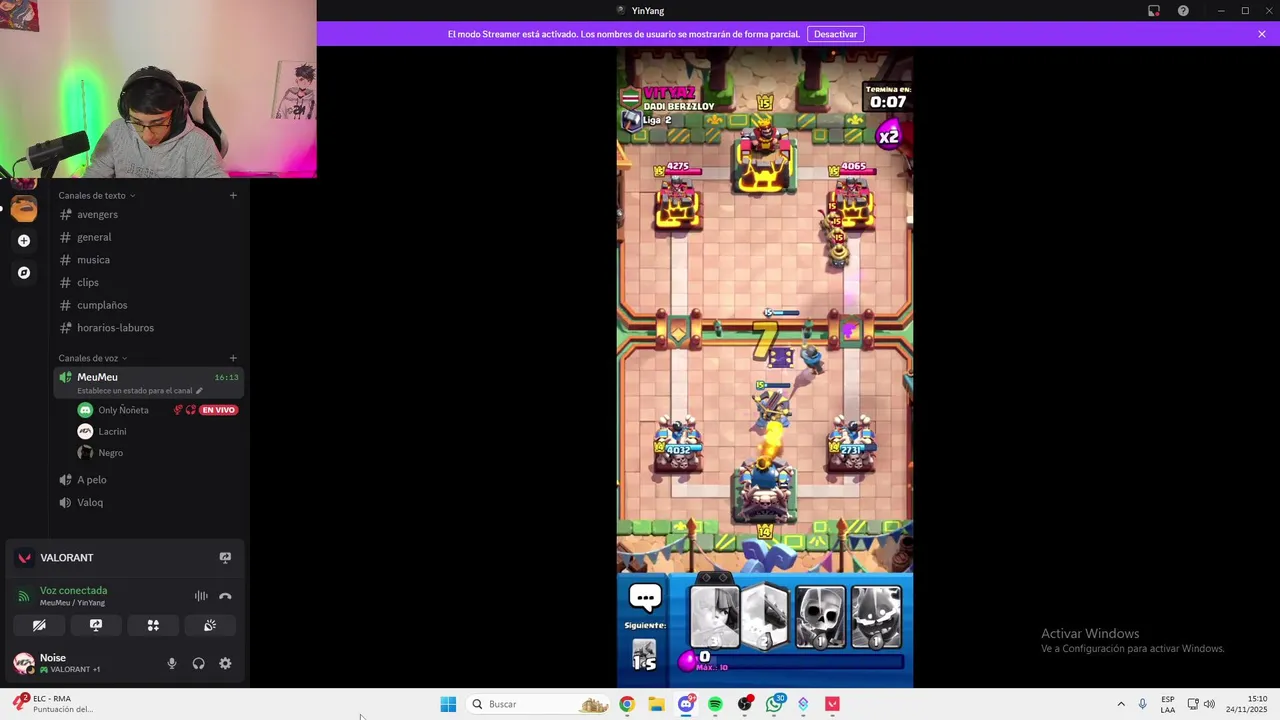Open Discord user settings gear
The image size is (1280, 720).
(225, 663)
